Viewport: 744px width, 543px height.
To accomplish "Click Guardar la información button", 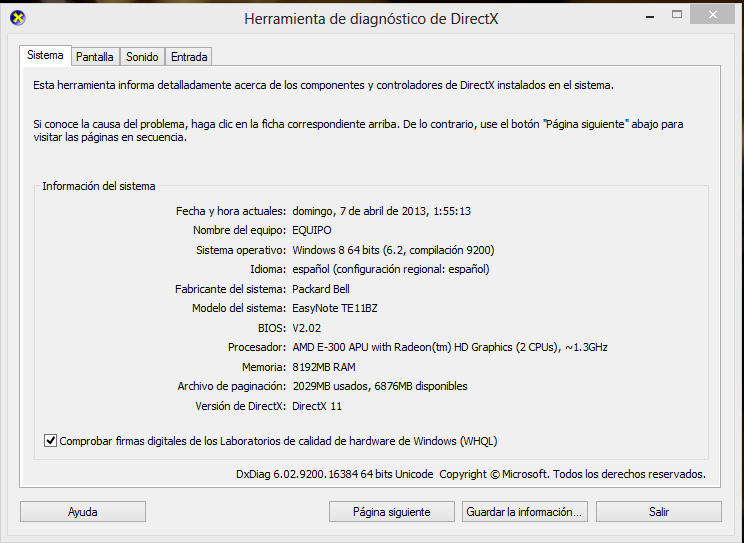I will [x=524, y=512].
